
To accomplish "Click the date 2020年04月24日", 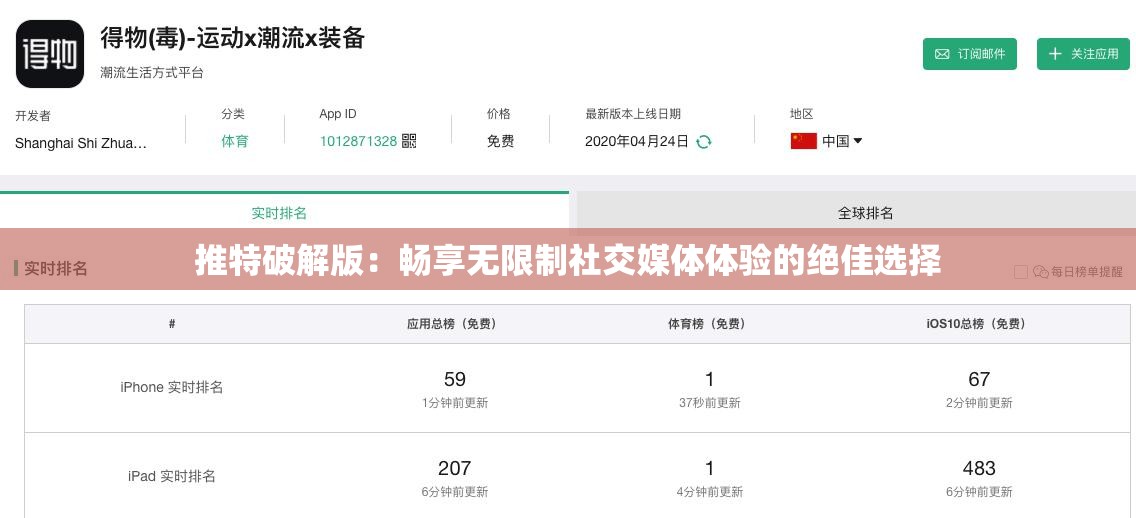I will [x=637, y=141].
